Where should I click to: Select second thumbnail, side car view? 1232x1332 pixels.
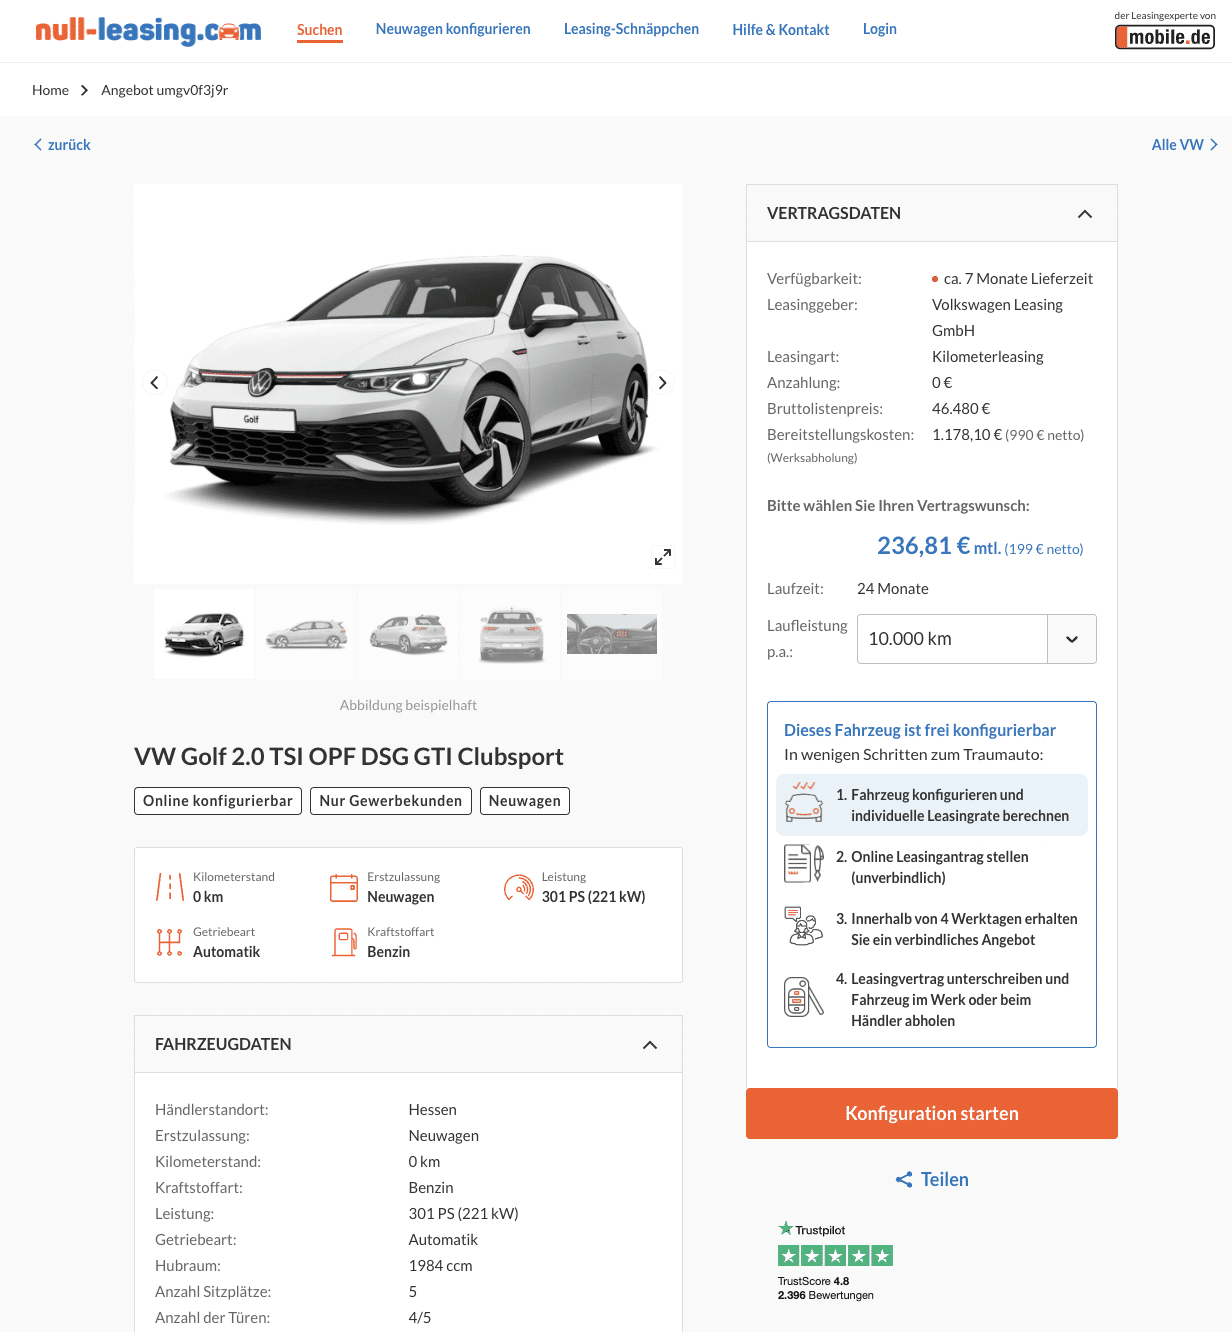point(306,634)
